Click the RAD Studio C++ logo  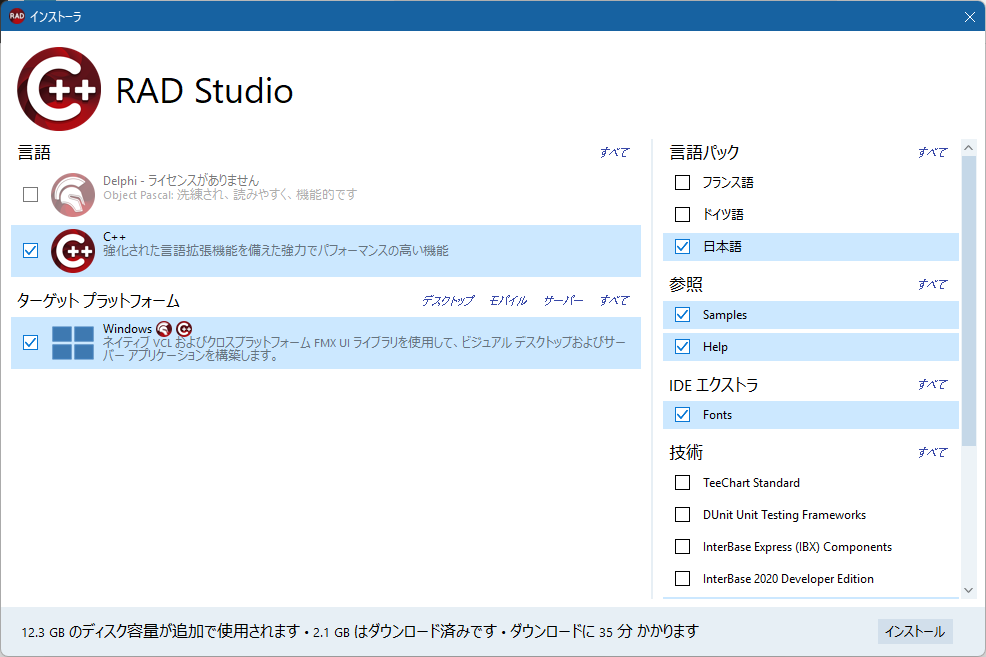(x=58, y=89)
